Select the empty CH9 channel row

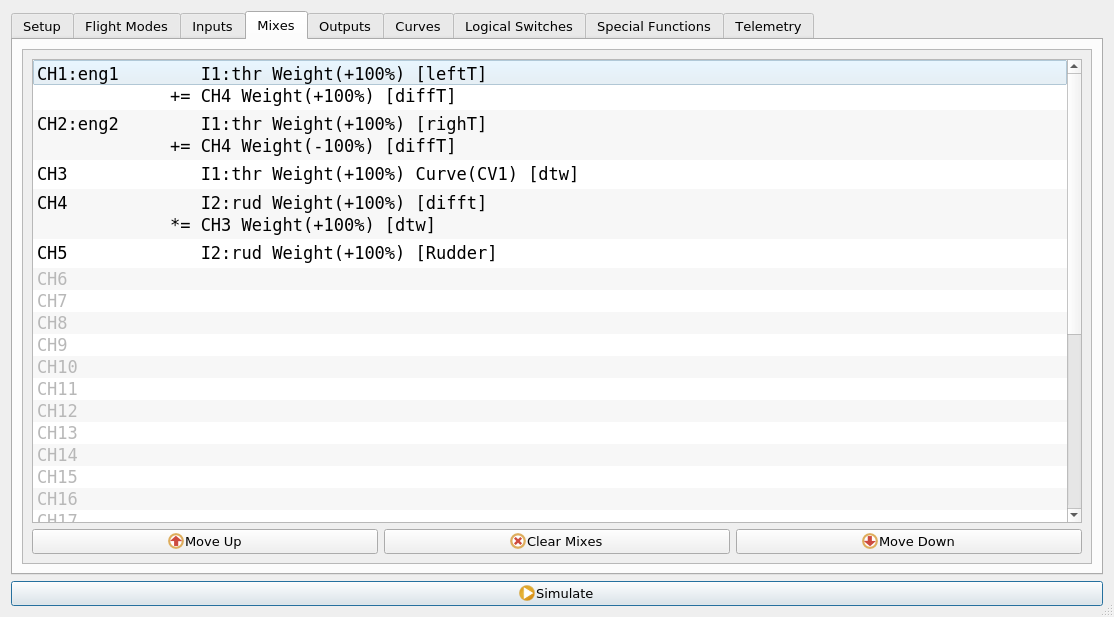(x=550, y=345)
